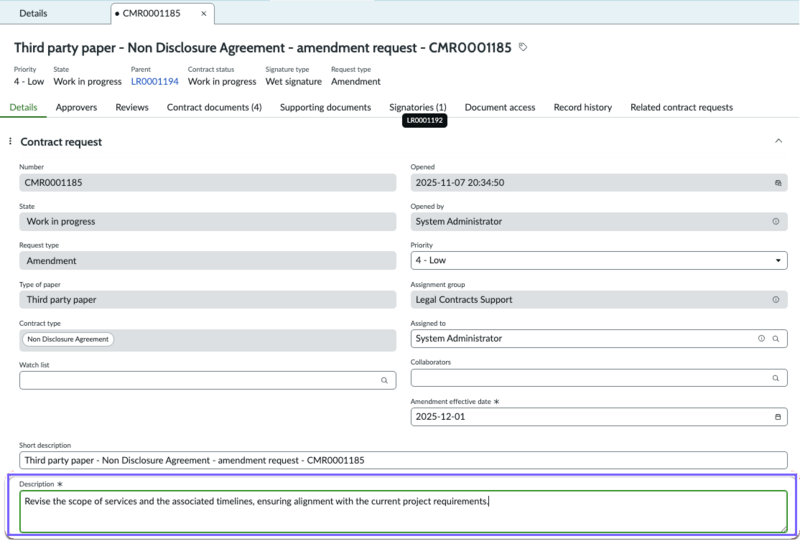Open parent record link LR0001194

[155, 82]
